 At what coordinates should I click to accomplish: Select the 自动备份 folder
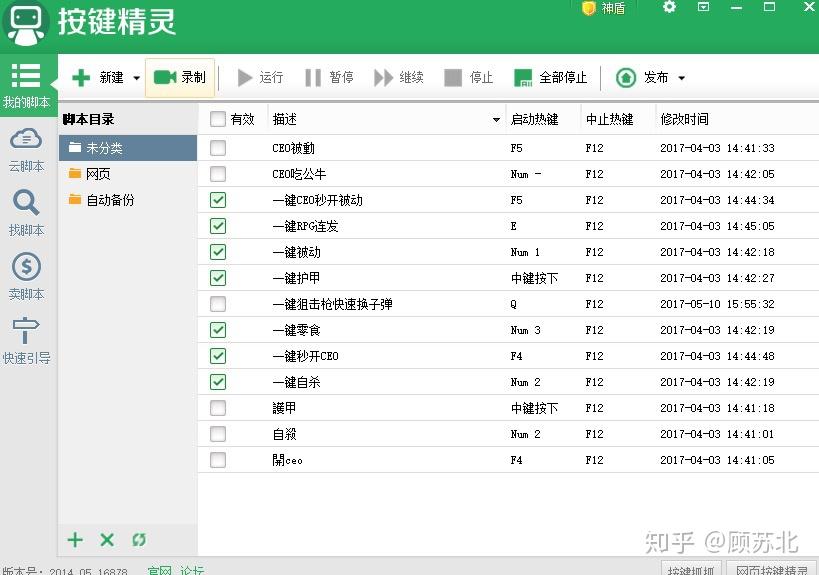pyautogui.click(x=127, y=200)
